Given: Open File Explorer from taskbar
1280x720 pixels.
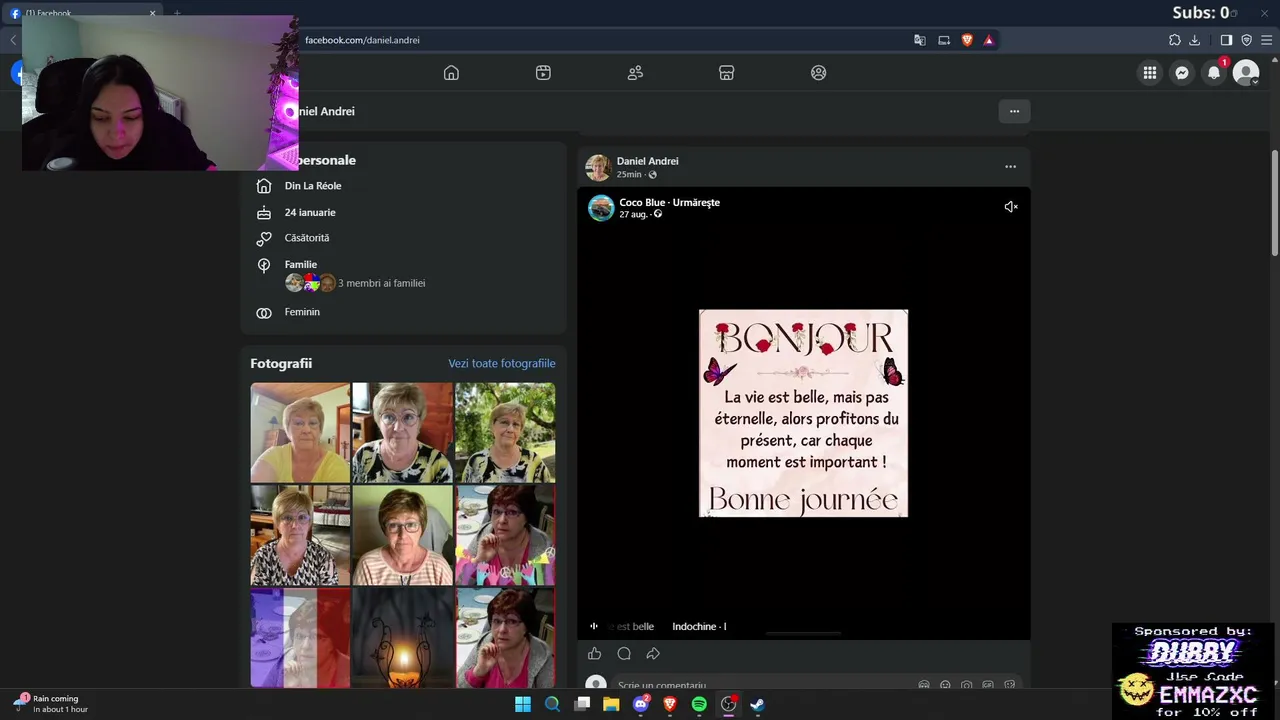Looking at the screenshot, I should click(x=611, y=704).
